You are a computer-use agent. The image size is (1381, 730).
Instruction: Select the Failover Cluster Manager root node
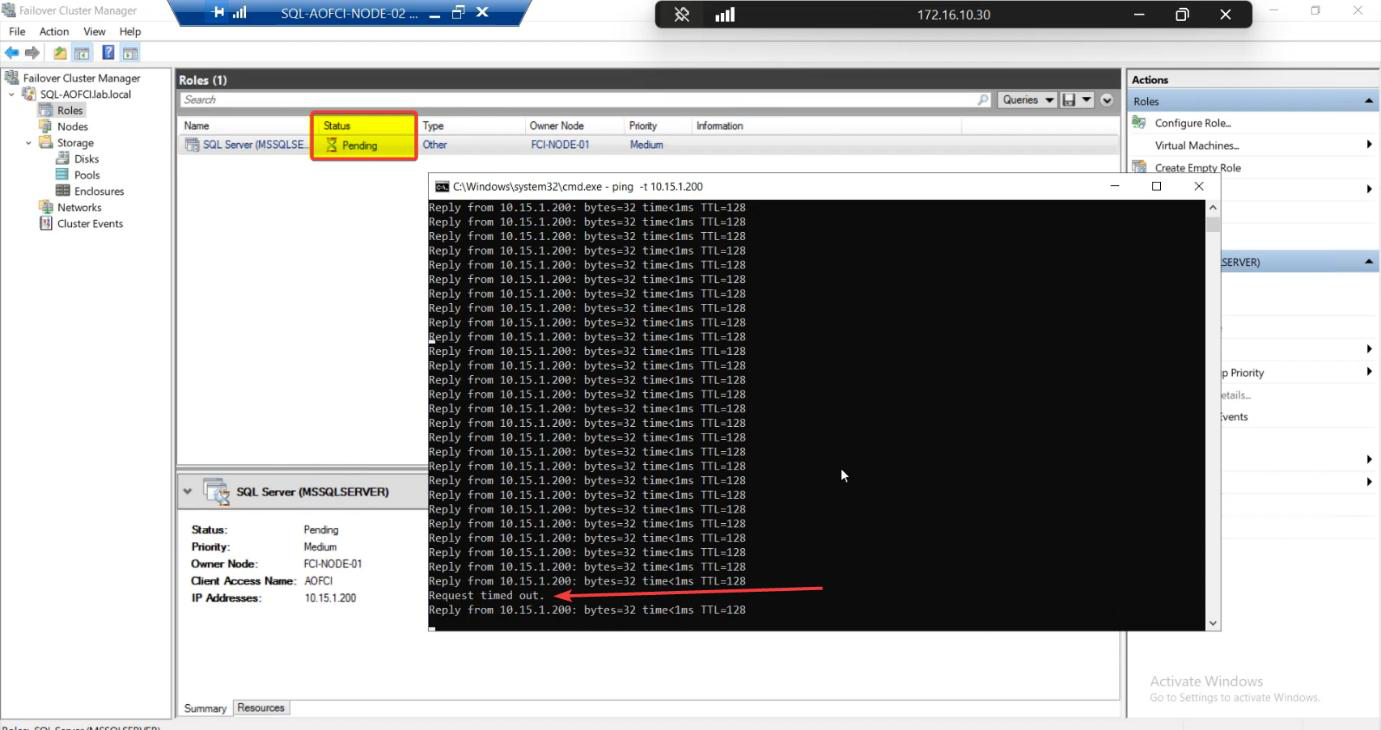click(x=81, y=78)
